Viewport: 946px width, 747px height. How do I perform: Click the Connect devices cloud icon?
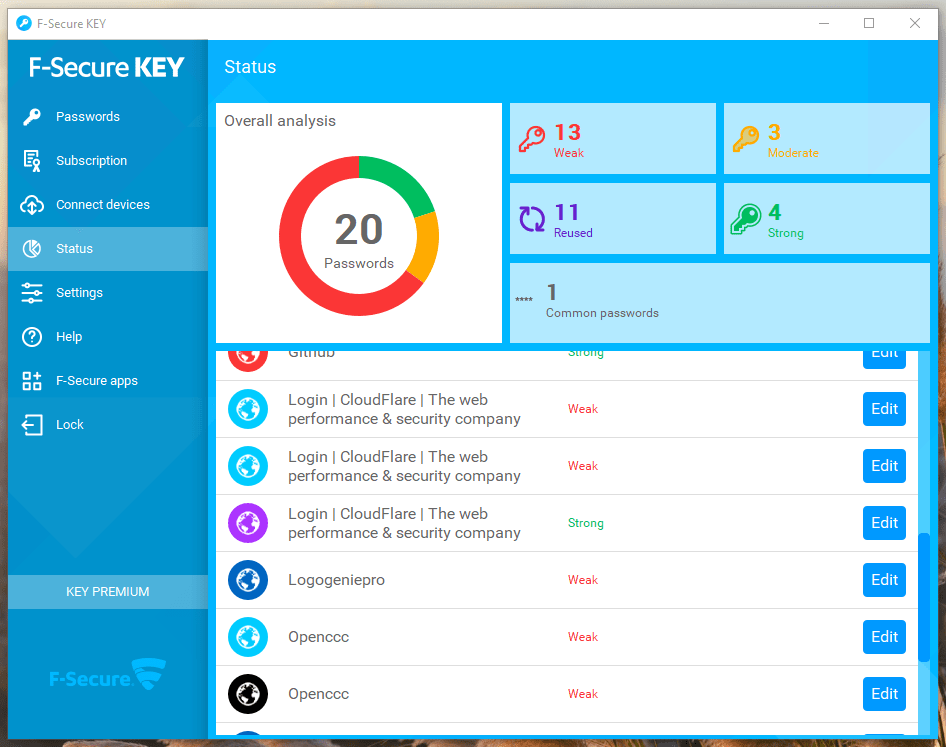point(32,205)
